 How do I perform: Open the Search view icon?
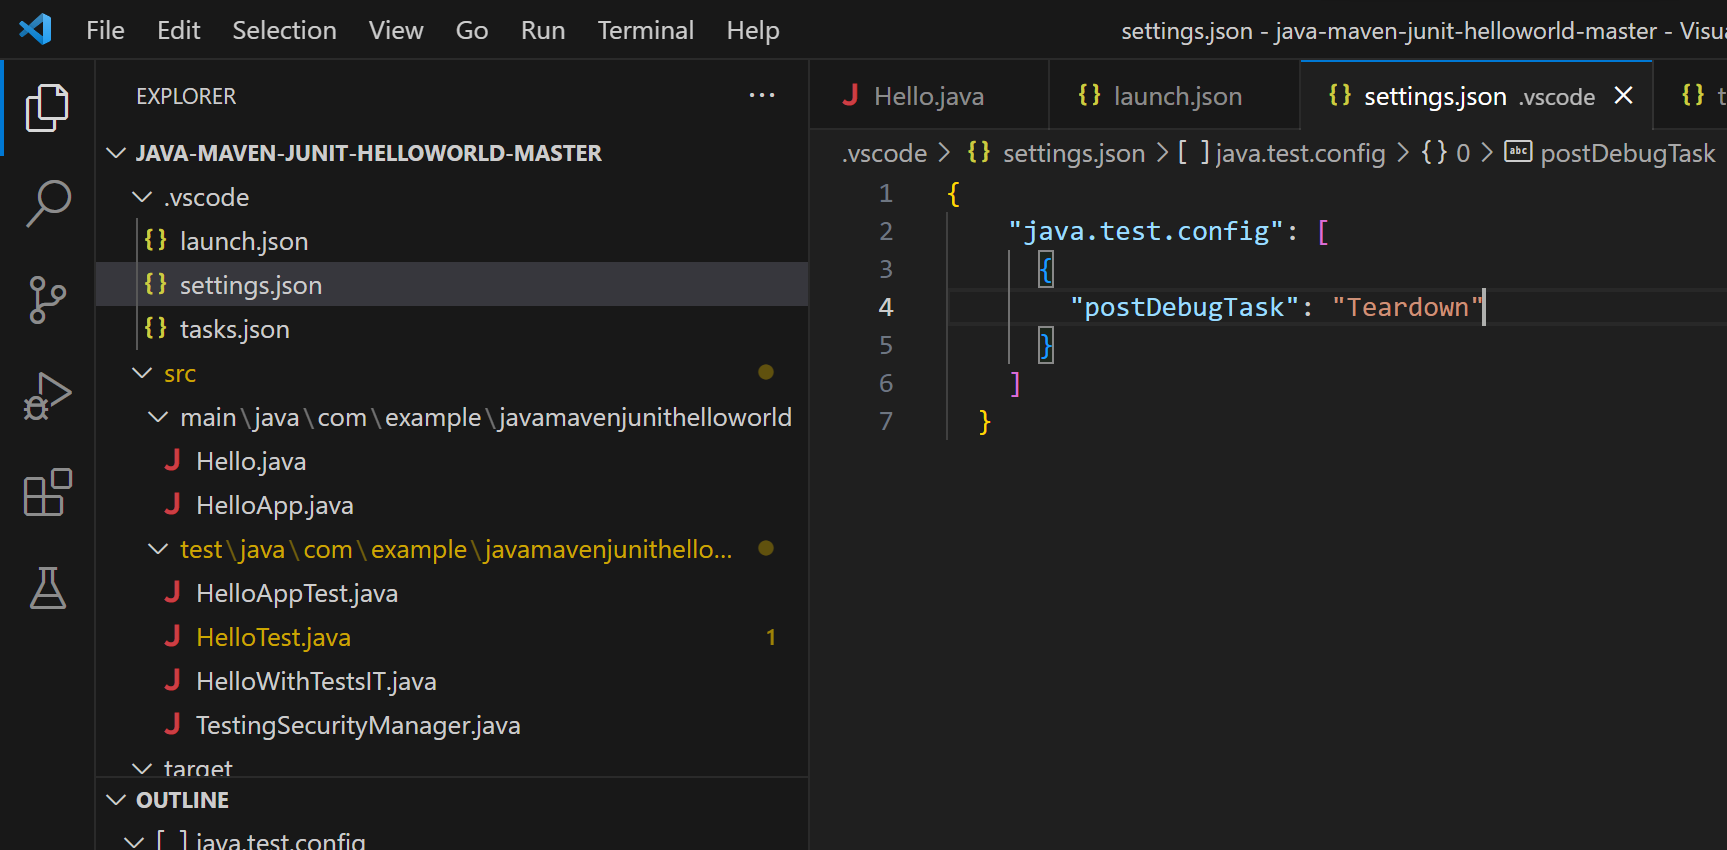pos(47,204)
